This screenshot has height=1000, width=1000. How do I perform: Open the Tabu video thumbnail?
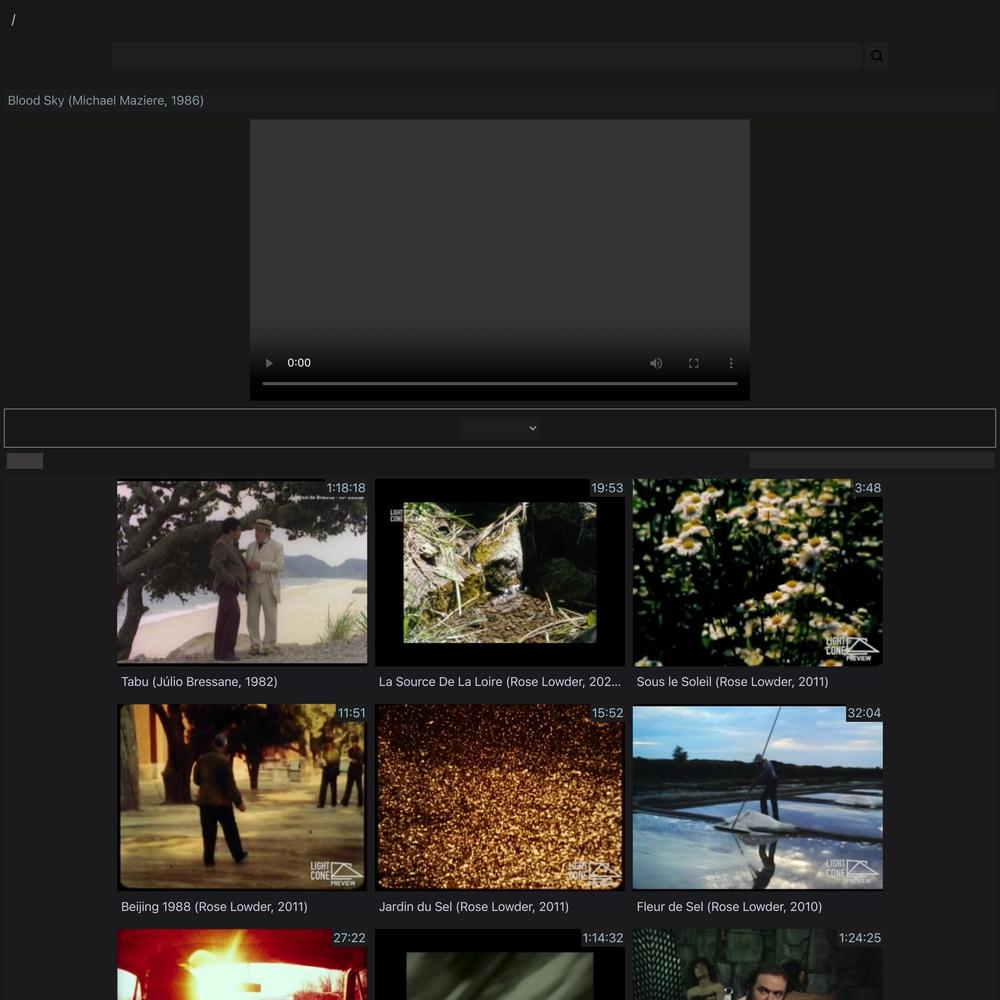pos(242,572)
